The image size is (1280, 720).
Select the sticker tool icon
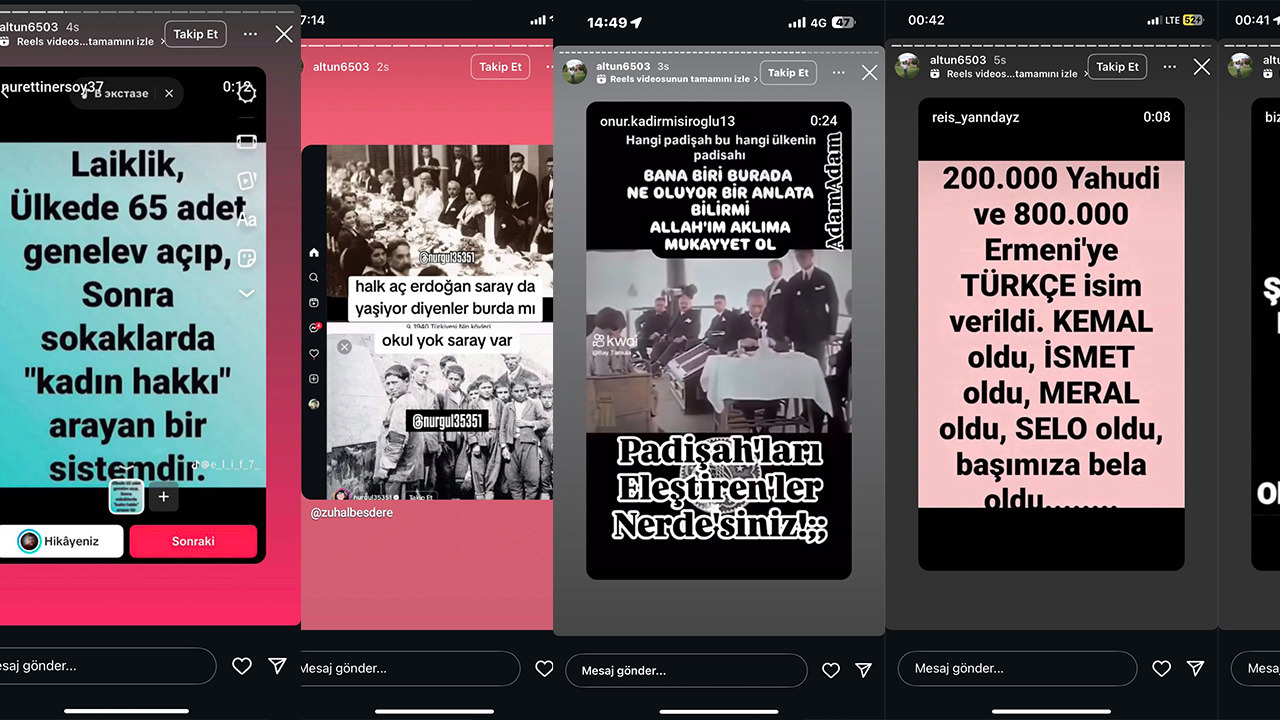(x=246, y=257)
